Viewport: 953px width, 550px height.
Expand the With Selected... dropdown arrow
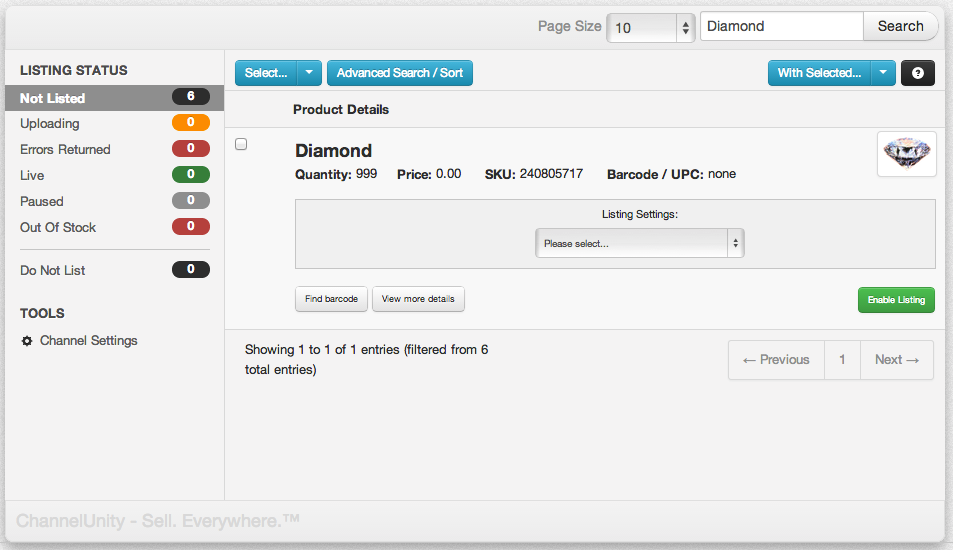click(883, 73)
